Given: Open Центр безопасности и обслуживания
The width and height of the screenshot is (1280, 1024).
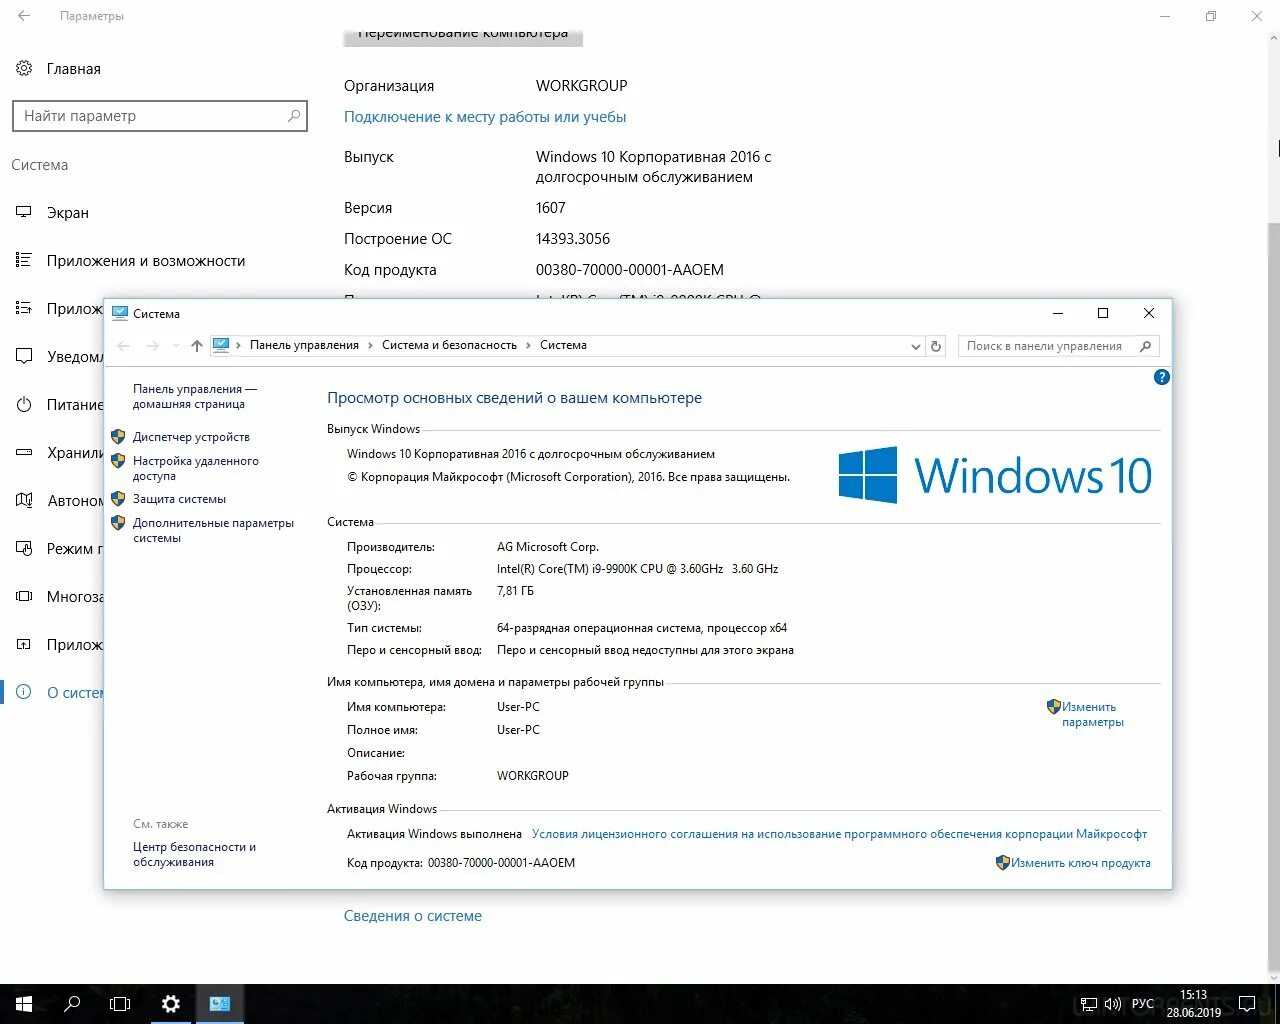Looking at the screenshot, I should [x=194, y=854].
